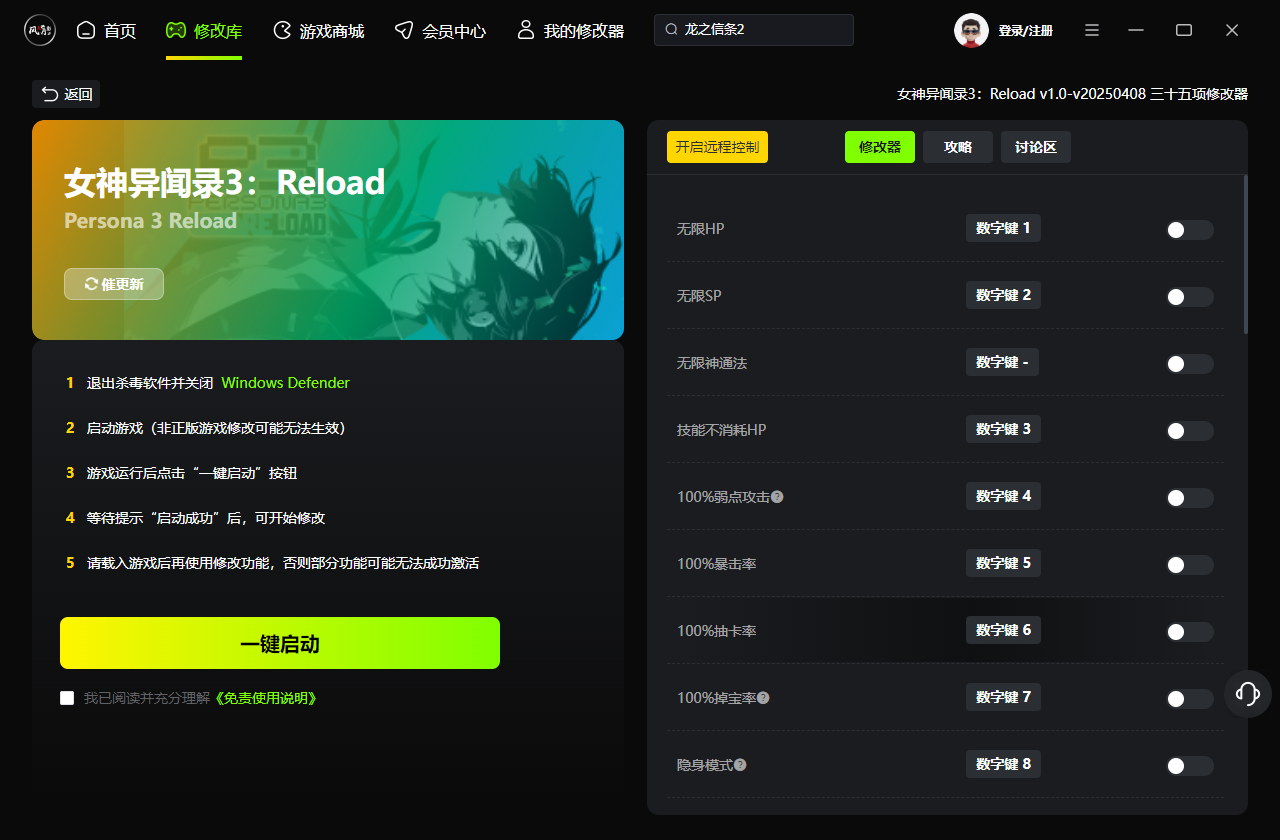This screenshot has height=840, width=1280.
Task: Click the help icon beside 100%弱点攻击
Action: (777, 496)
